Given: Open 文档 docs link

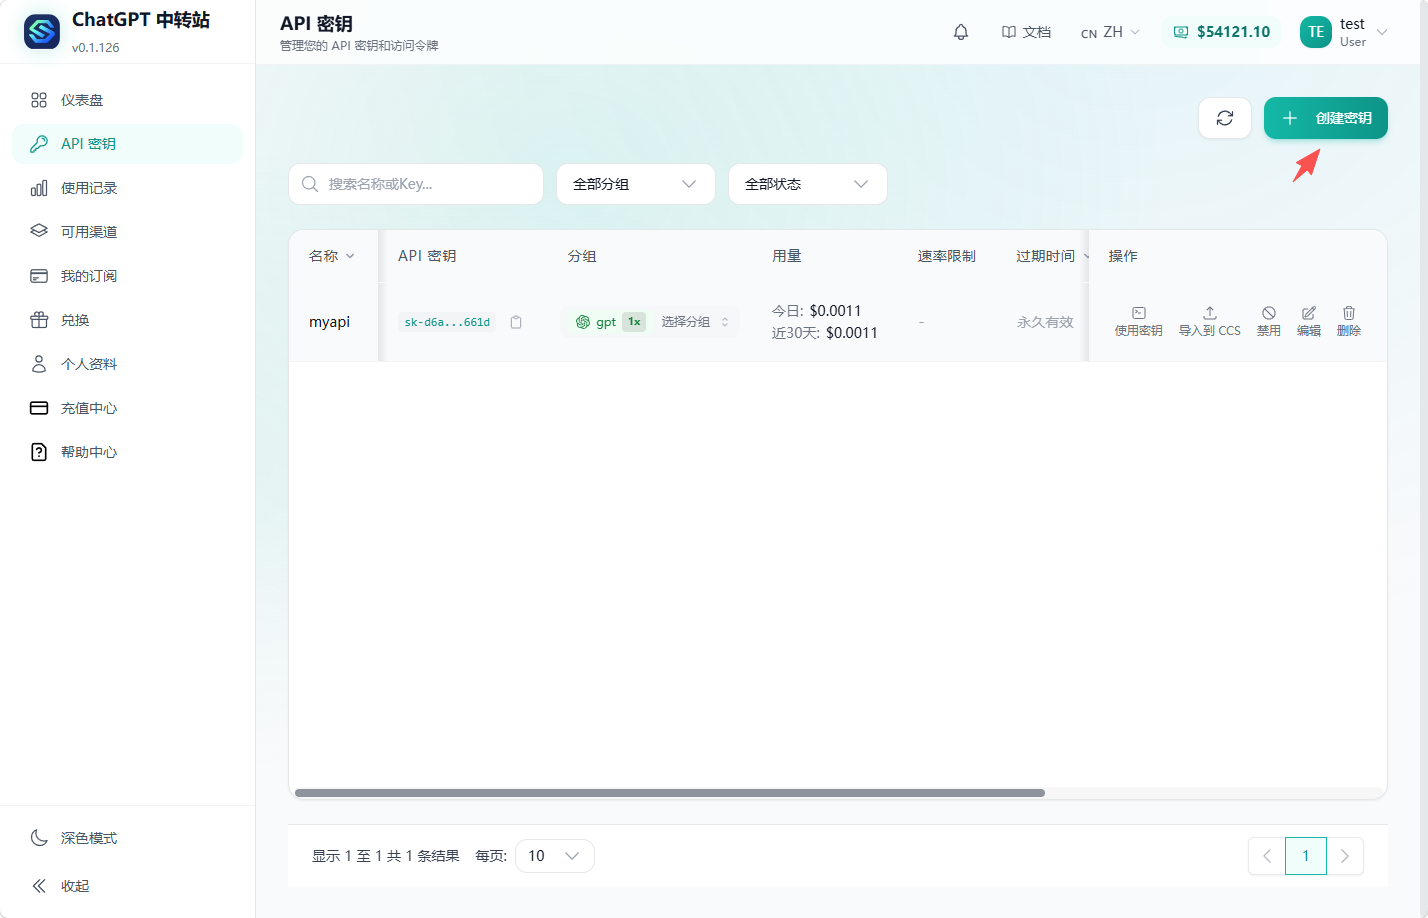Looking at the screenshot, I should point(1026,32).
